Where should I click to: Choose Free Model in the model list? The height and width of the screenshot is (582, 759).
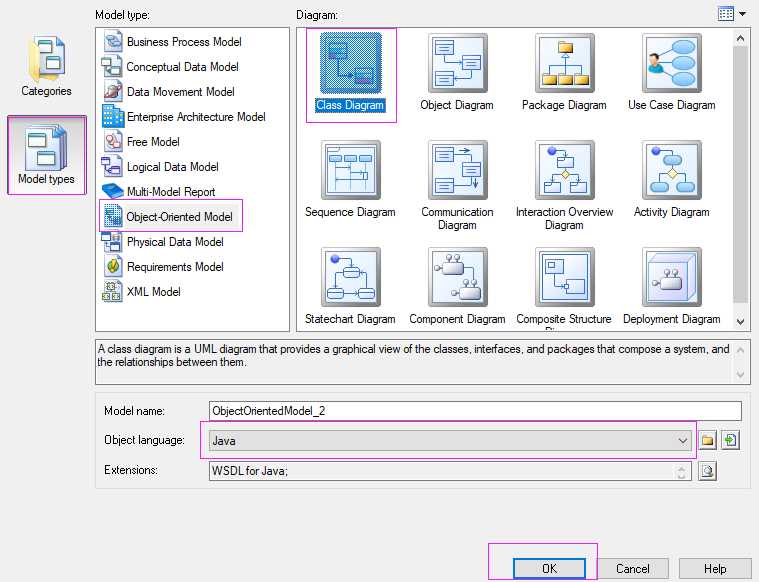(141, 142)
